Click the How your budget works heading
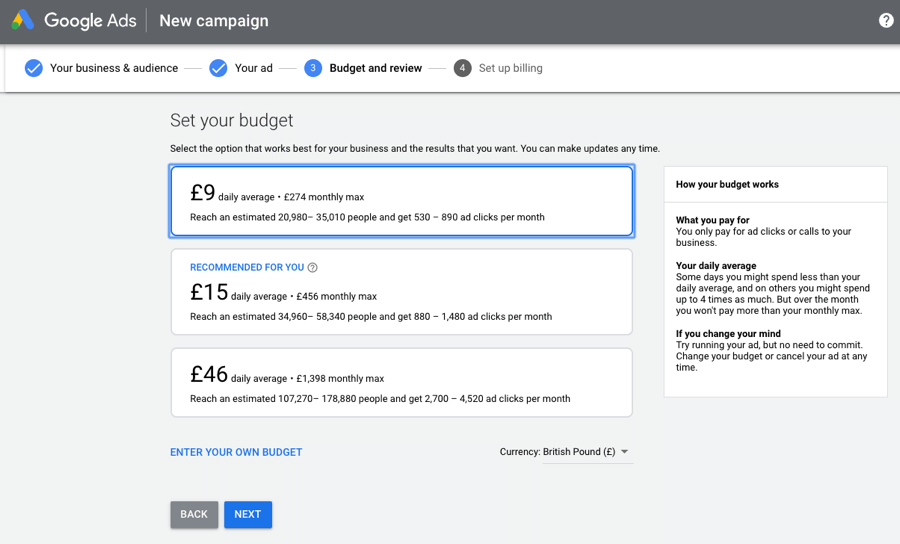Screen dimensions: 900x544 (727, 184)
